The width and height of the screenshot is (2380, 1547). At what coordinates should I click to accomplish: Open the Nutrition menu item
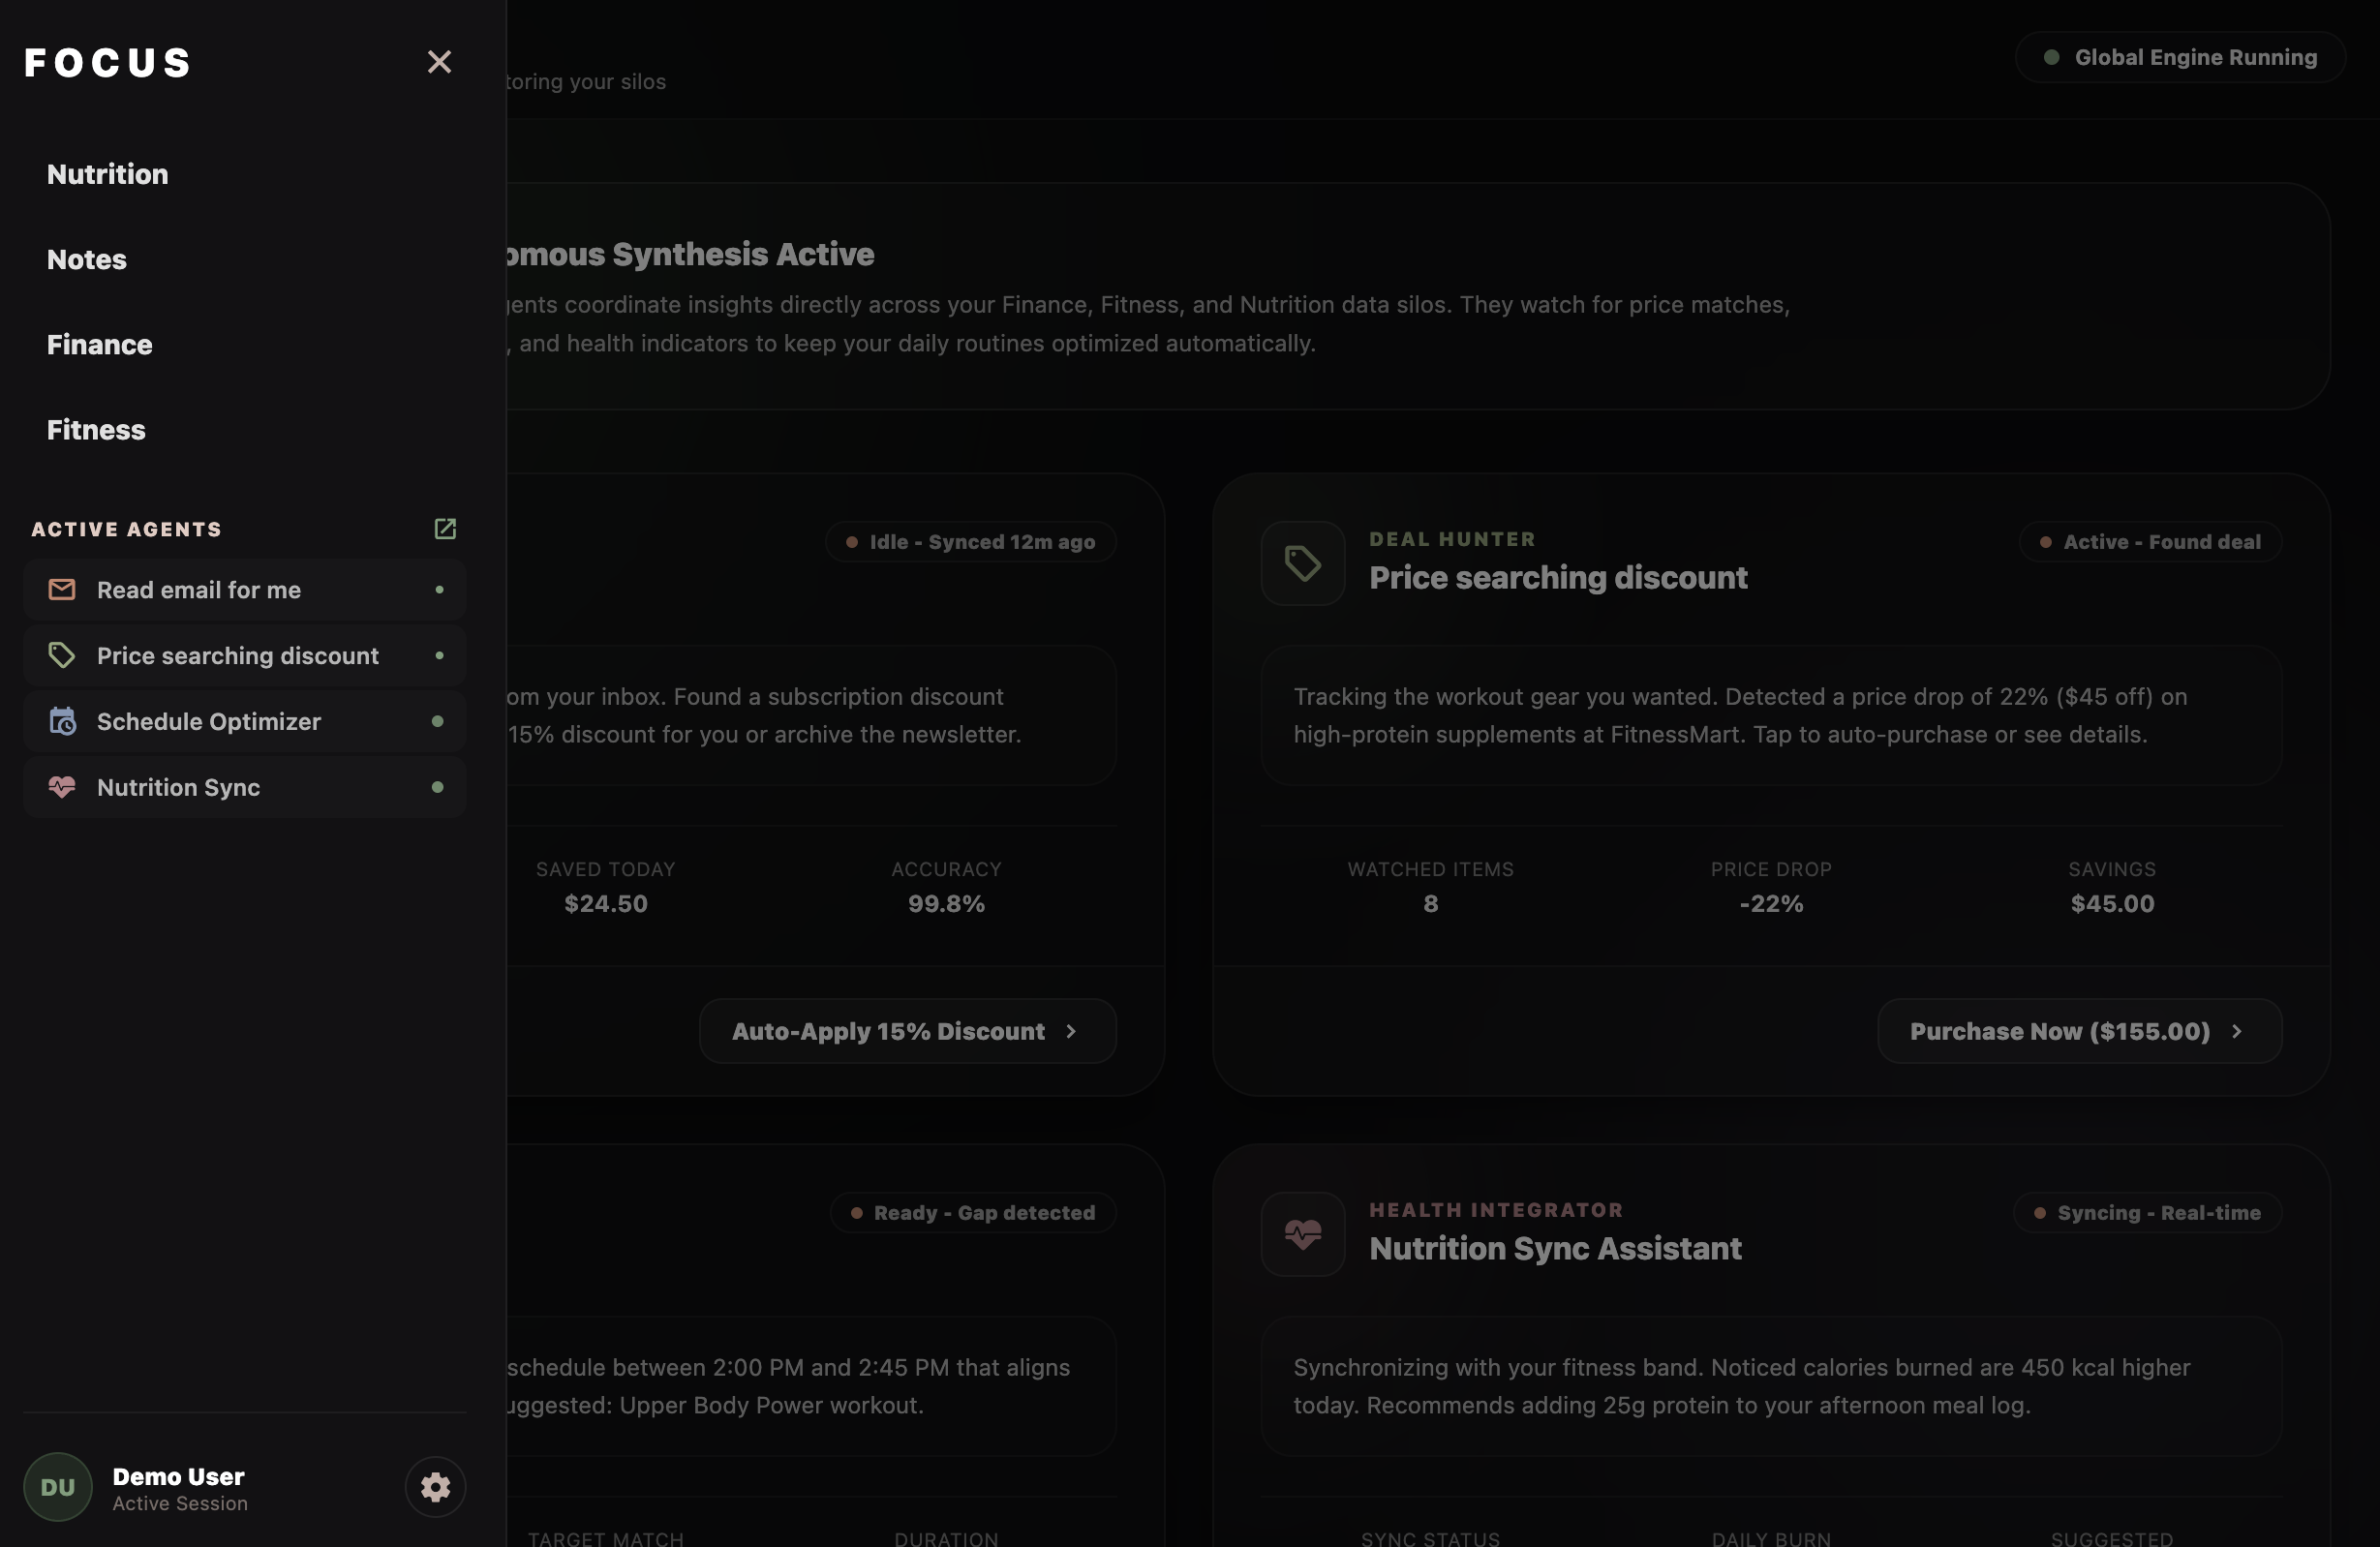[108, 174]
